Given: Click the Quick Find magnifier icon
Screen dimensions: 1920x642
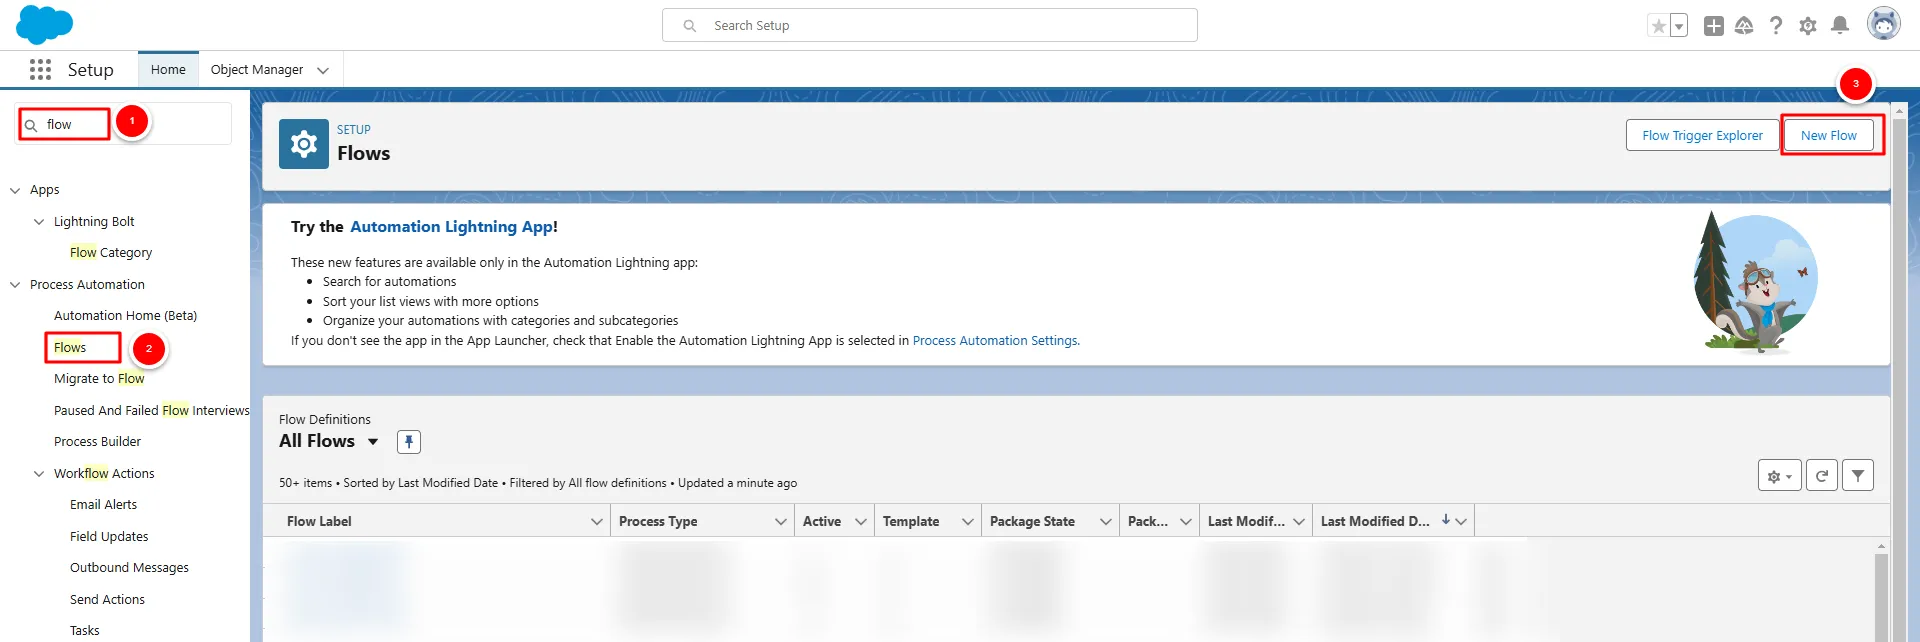Looking at the screenshot, I should [31, 125].
